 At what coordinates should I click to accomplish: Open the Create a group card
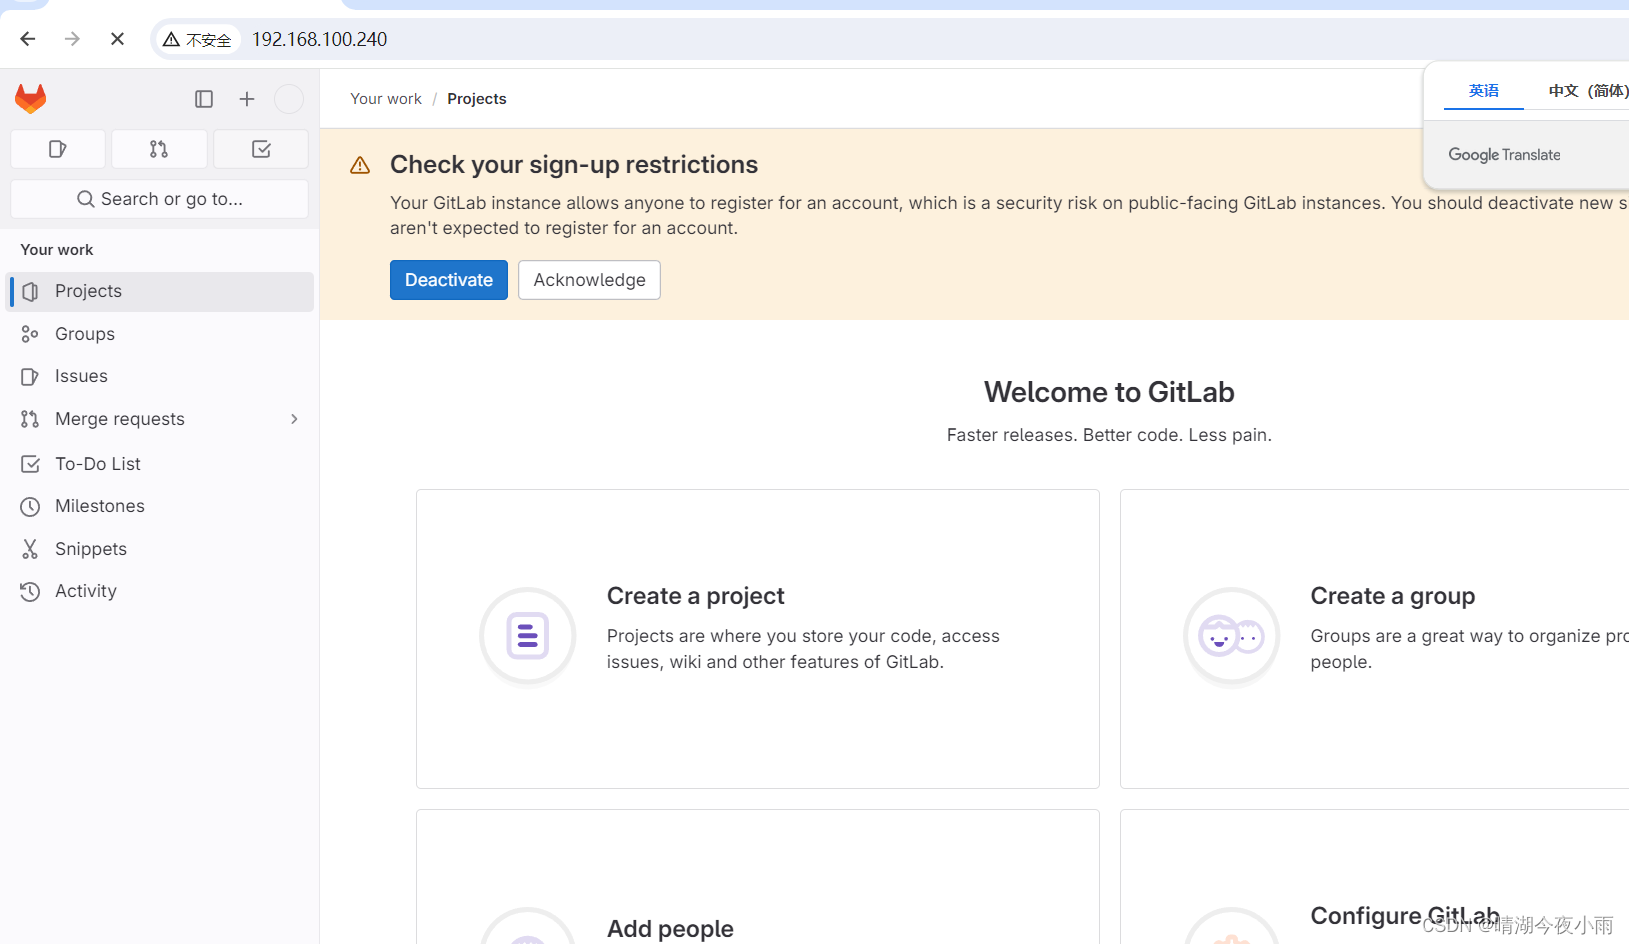[1374, 639]
